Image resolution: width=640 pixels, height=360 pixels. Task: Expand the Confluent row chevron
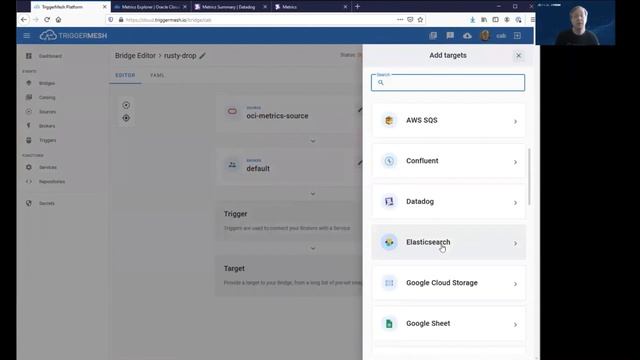(x=515, y=162)
